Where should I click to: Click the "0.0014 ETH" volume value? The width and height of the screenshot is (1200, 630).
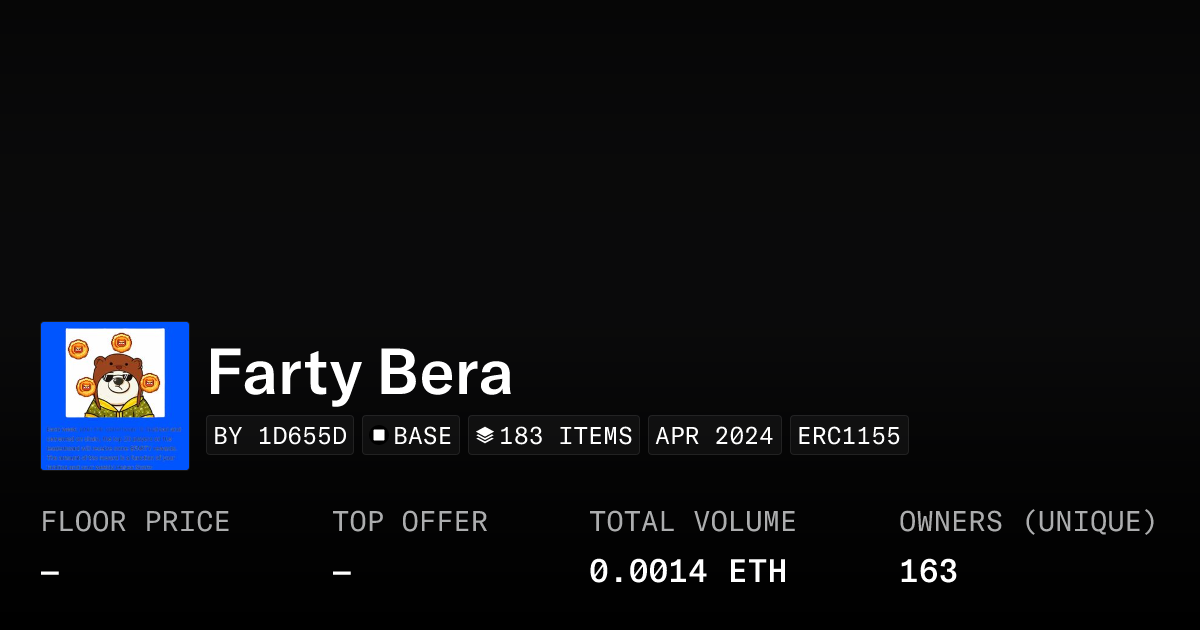point(688,572)
